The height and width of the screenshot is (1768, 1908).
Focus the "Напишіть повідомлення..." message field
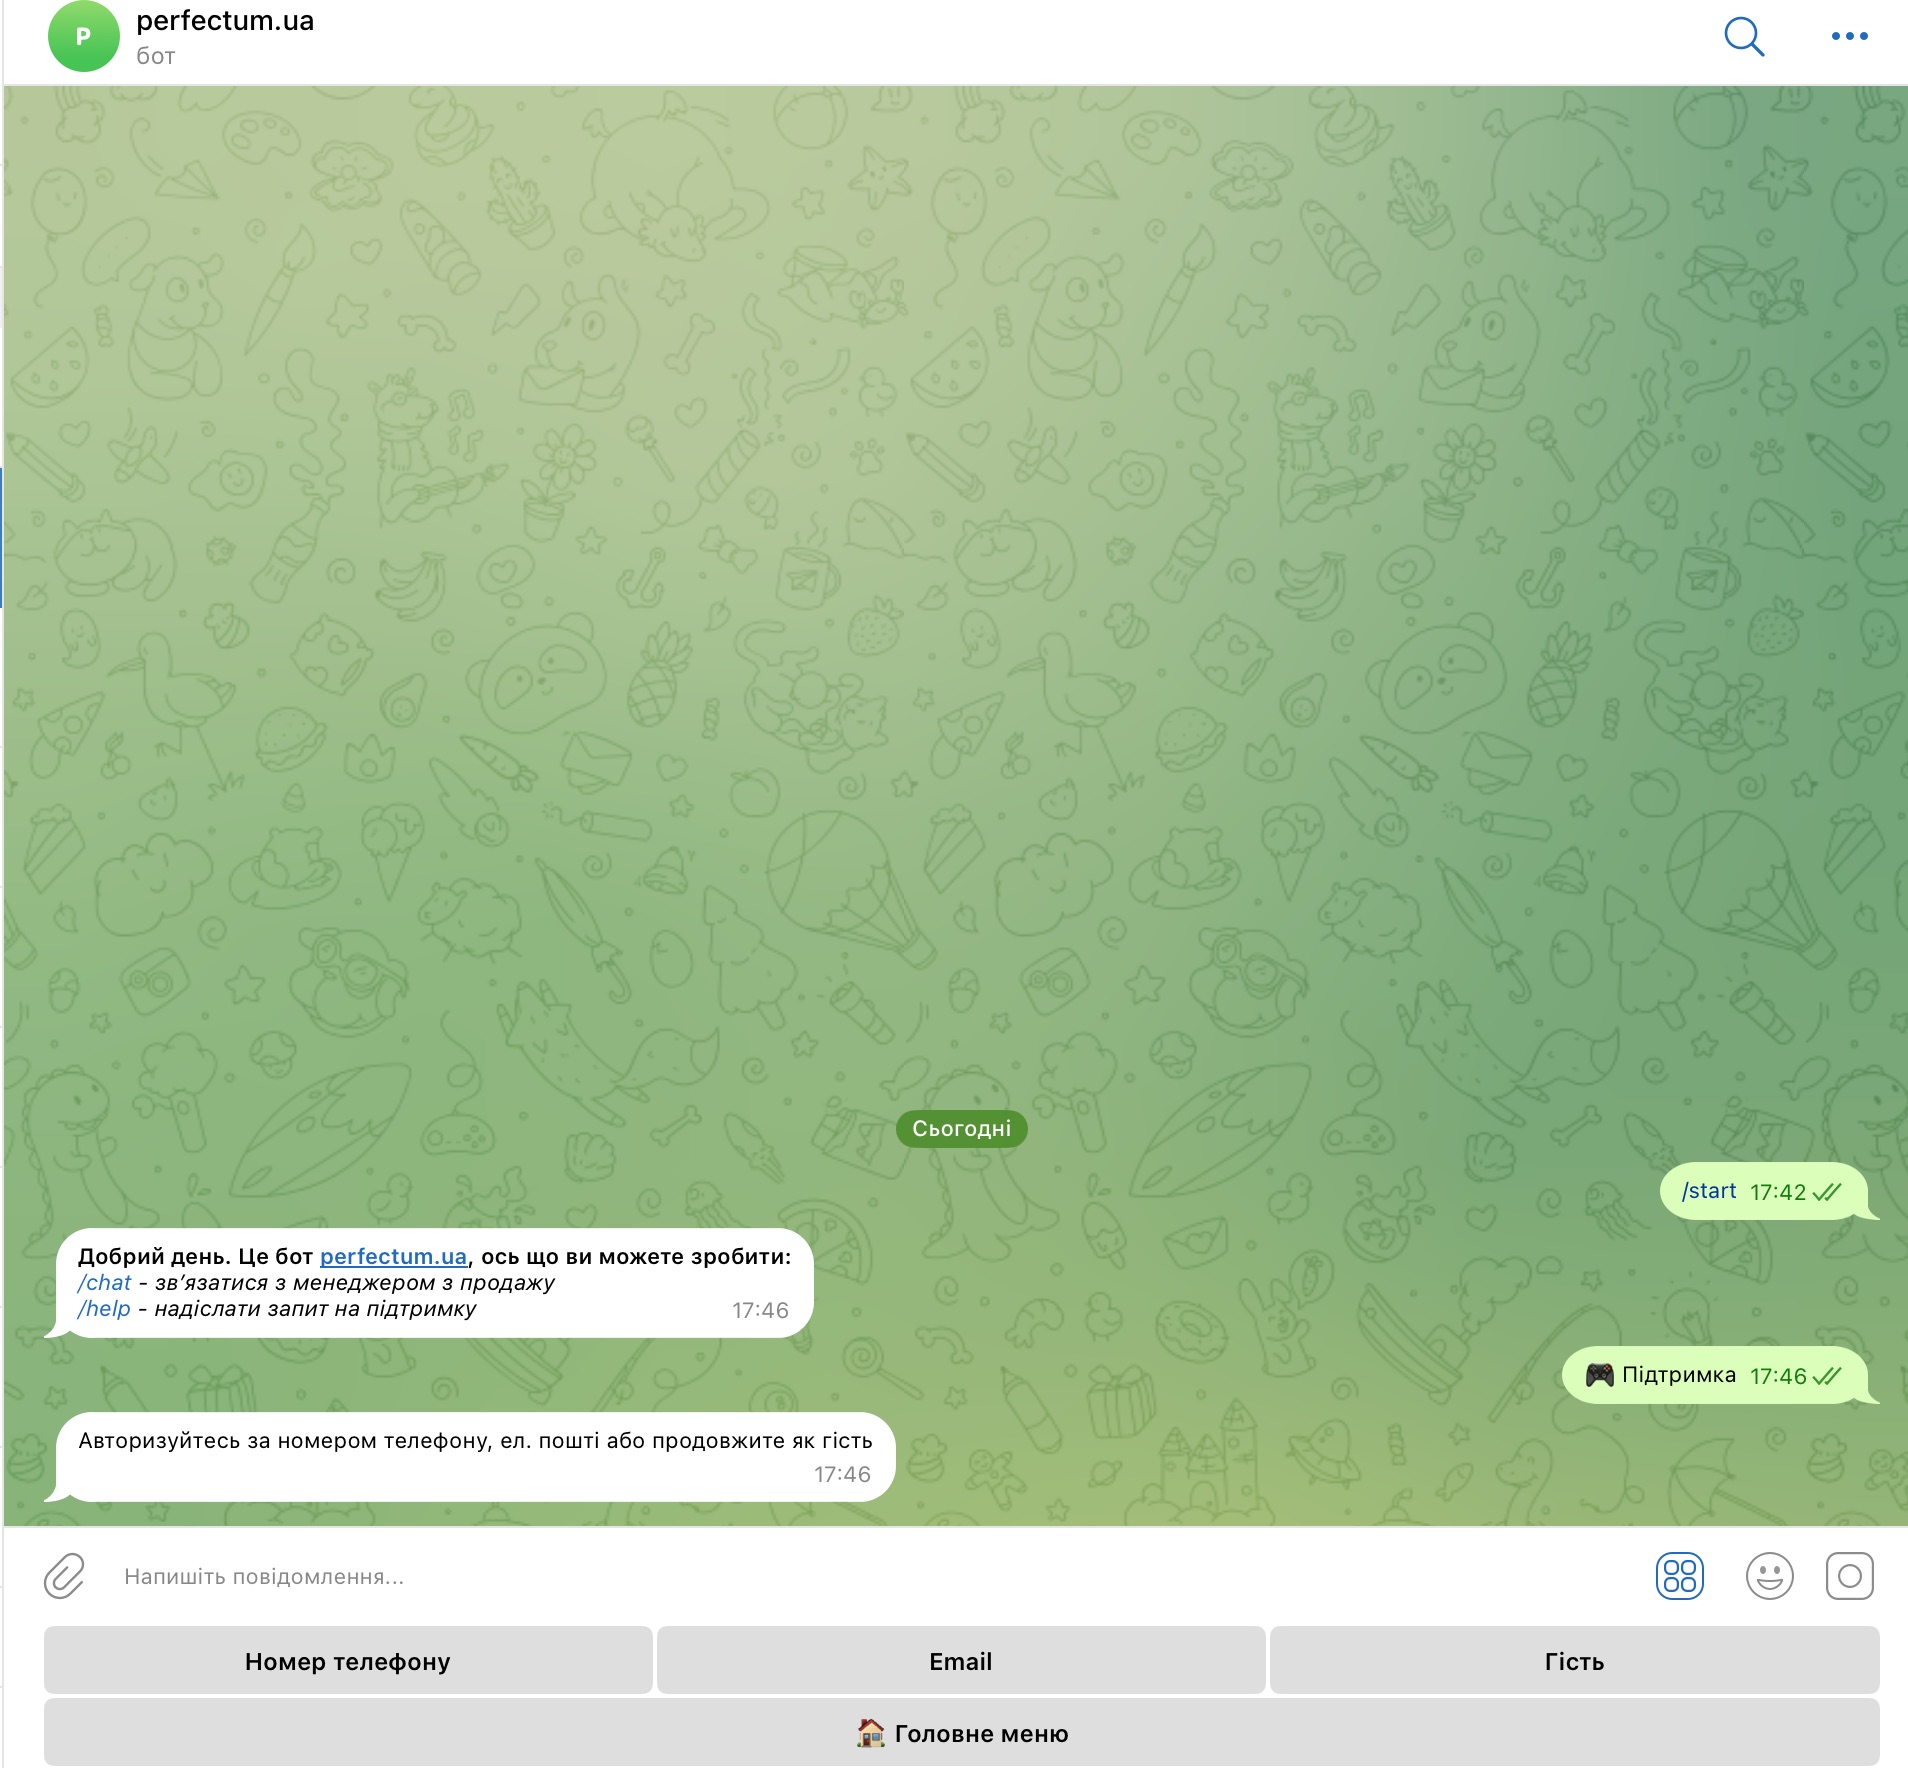click(x=870, y=1576)
